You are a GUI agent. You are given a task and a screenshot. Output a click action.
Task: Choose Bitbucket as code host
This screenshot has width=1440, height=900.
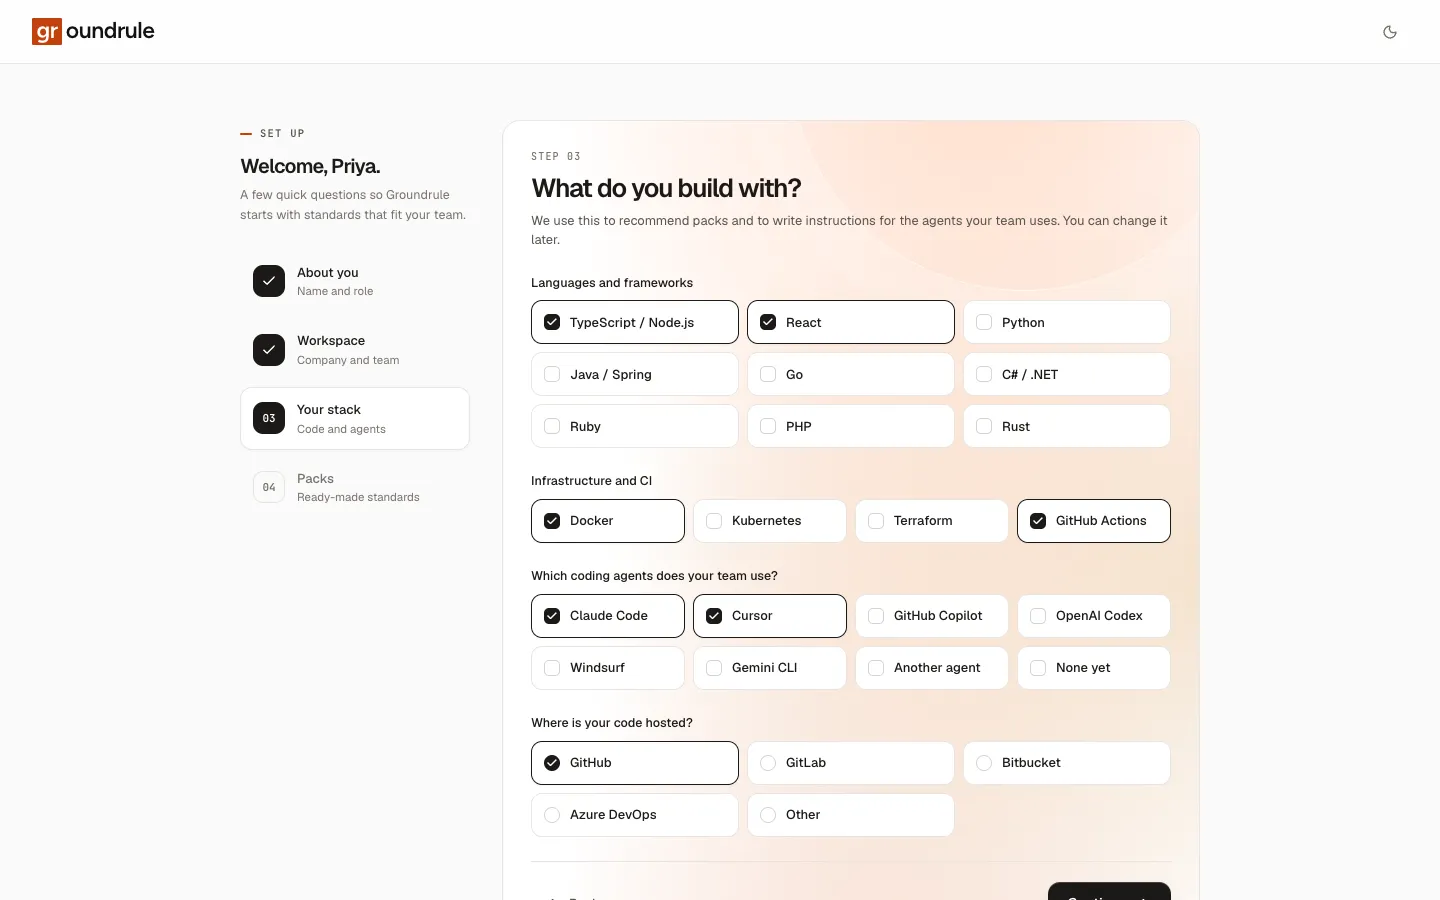[x=1067, y=763]
